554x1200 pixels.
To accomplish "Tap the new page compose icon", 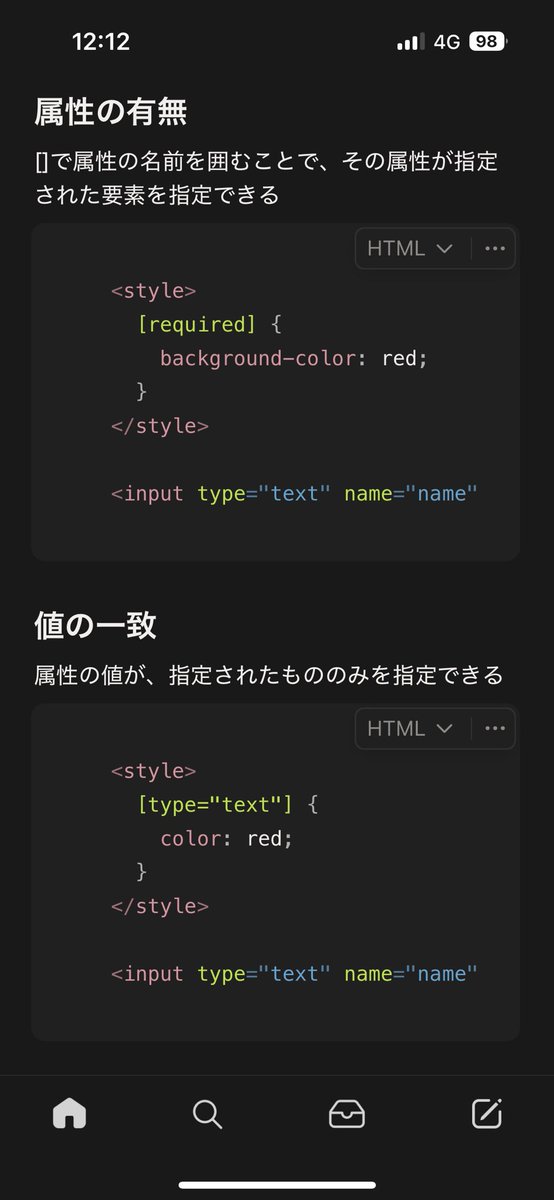I will 486,1113.
